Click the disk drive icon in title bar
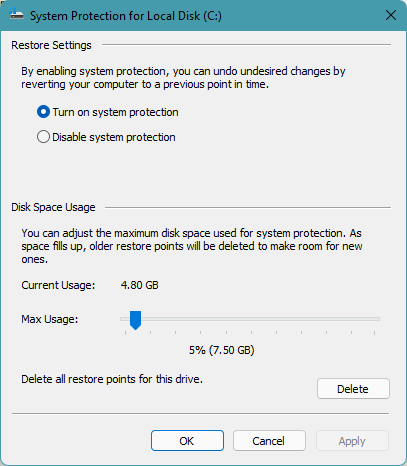 point(17,15)
